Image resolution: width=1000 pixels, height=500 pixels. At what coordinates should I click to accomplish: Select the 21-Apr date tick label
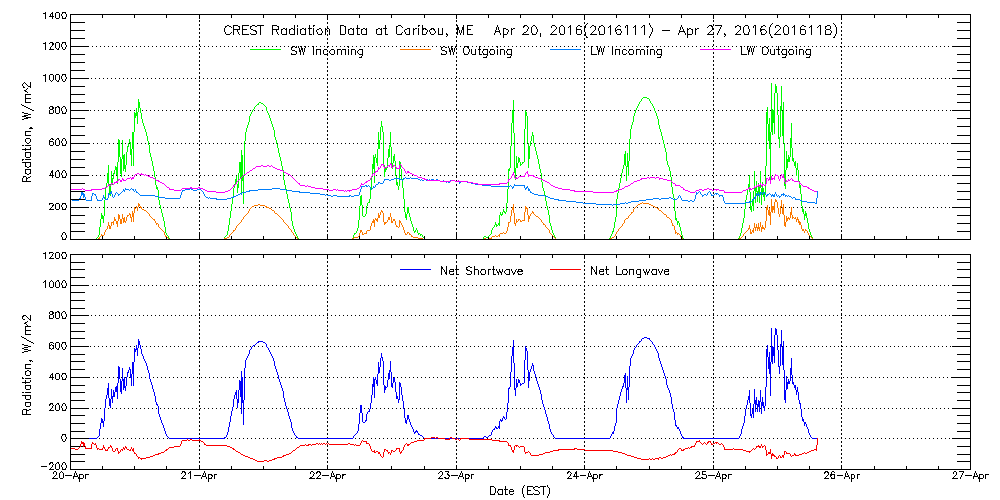click(199, 478)
